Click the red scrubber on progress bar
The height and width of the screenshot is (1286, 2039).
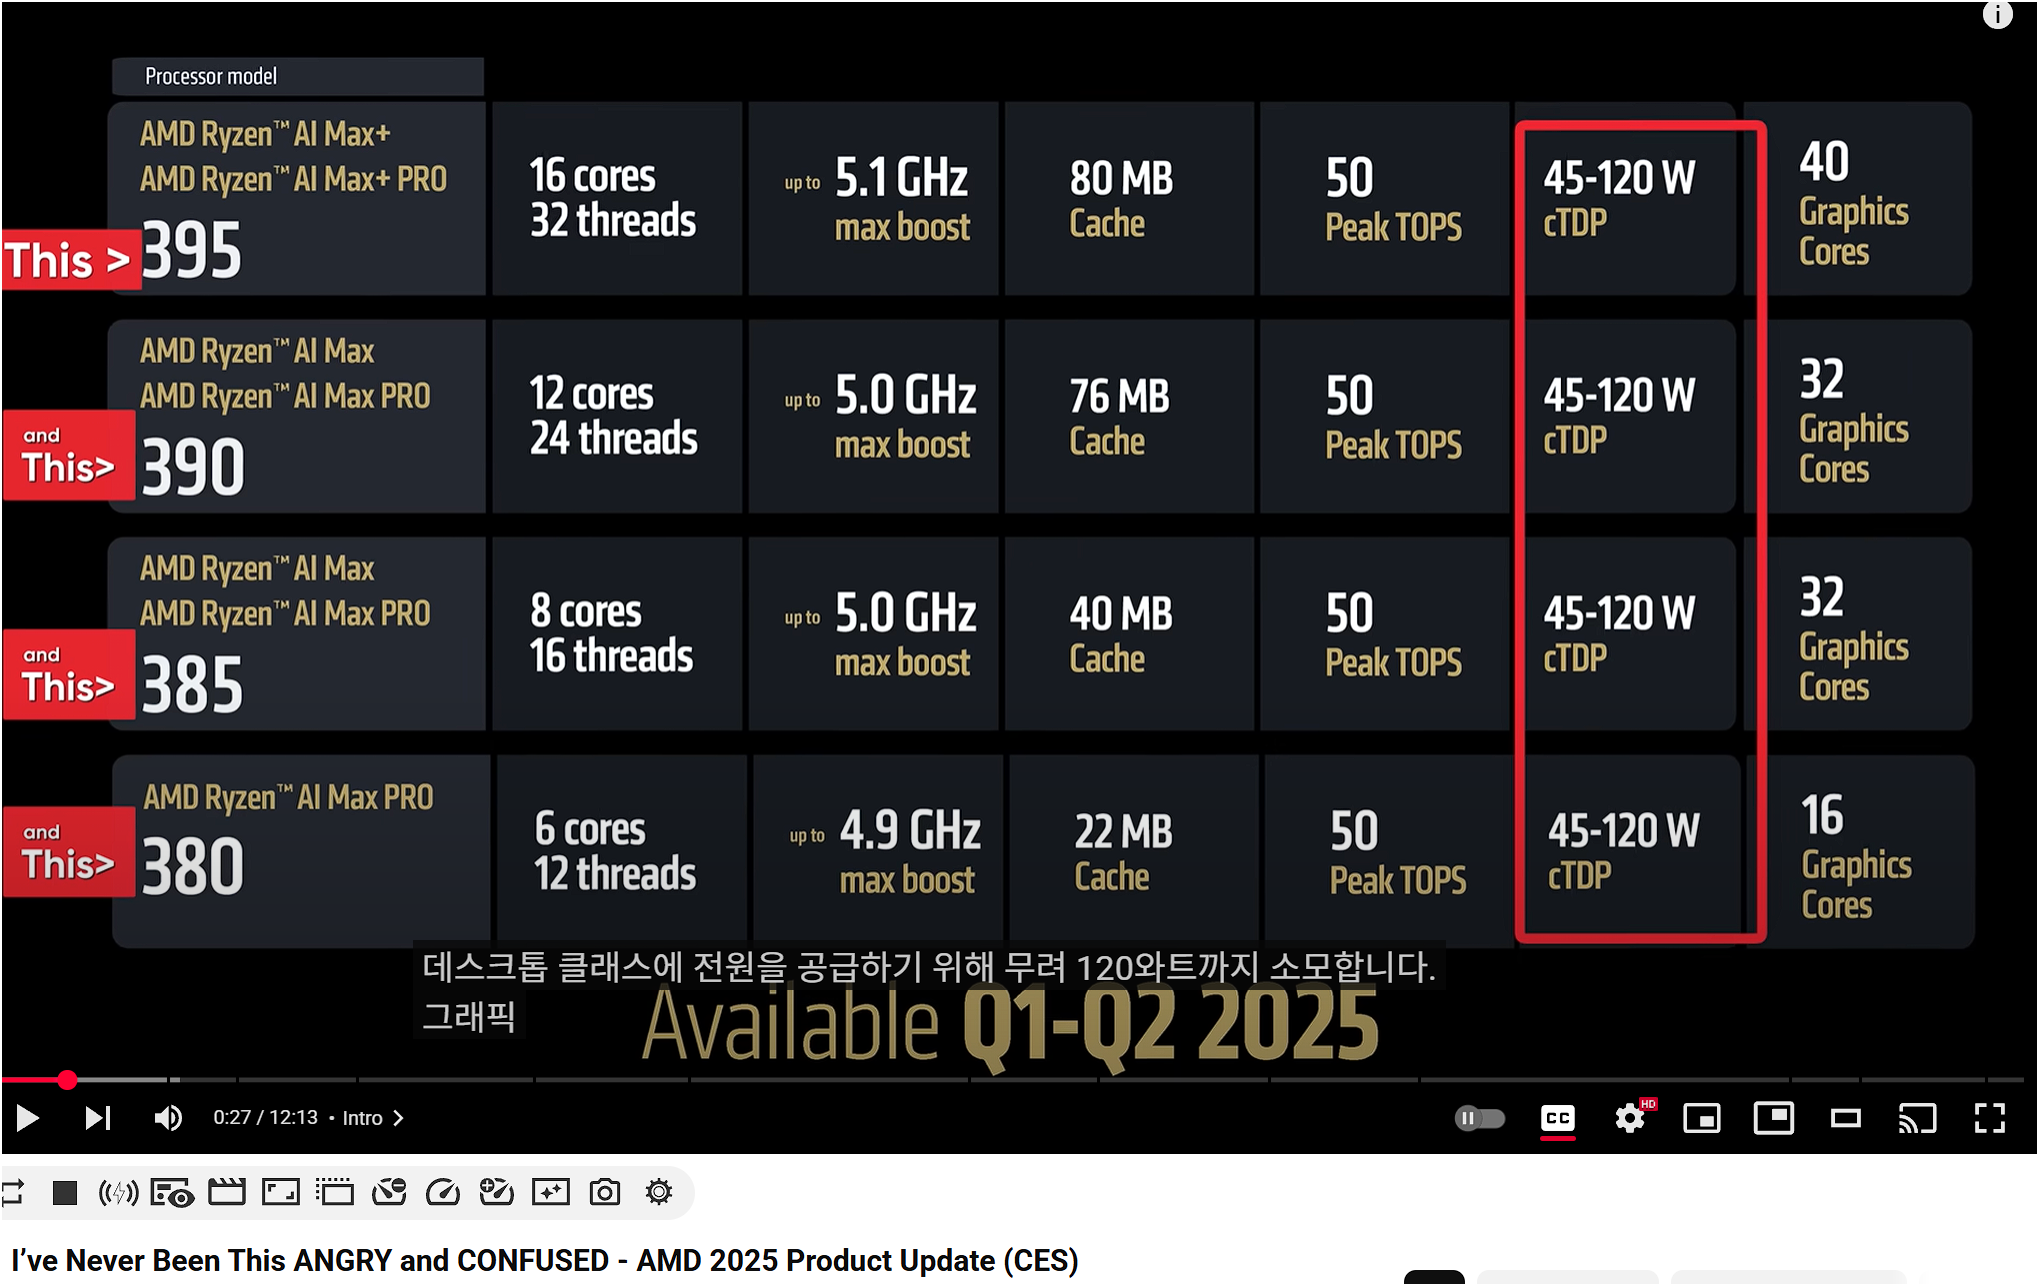pyautogui.click(x=67, y=1080)
